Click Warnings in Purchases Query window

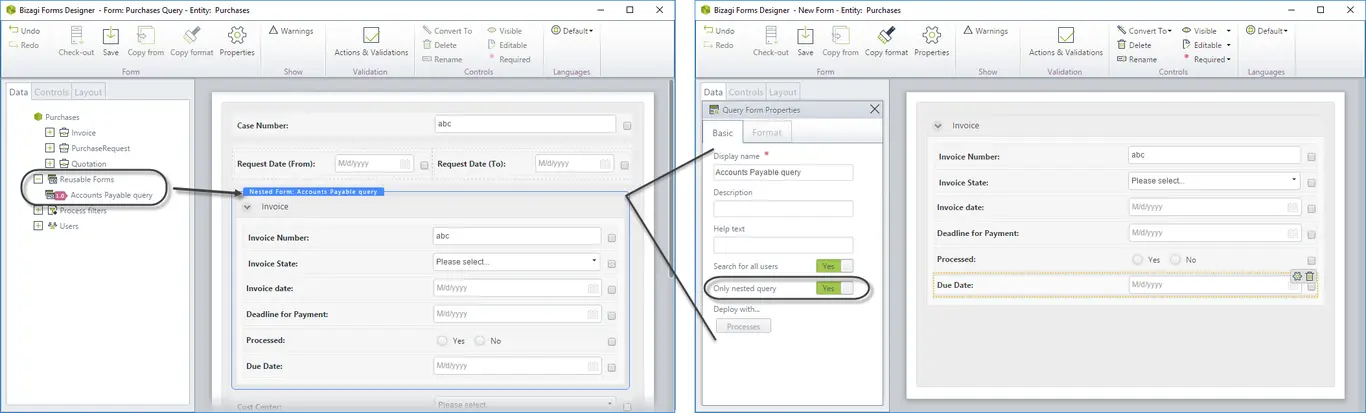(x=291, y=31)
